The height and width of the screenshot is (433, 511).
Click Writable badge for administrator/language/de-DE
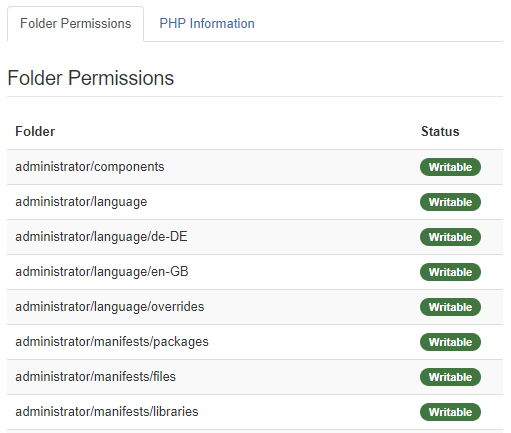450,237
